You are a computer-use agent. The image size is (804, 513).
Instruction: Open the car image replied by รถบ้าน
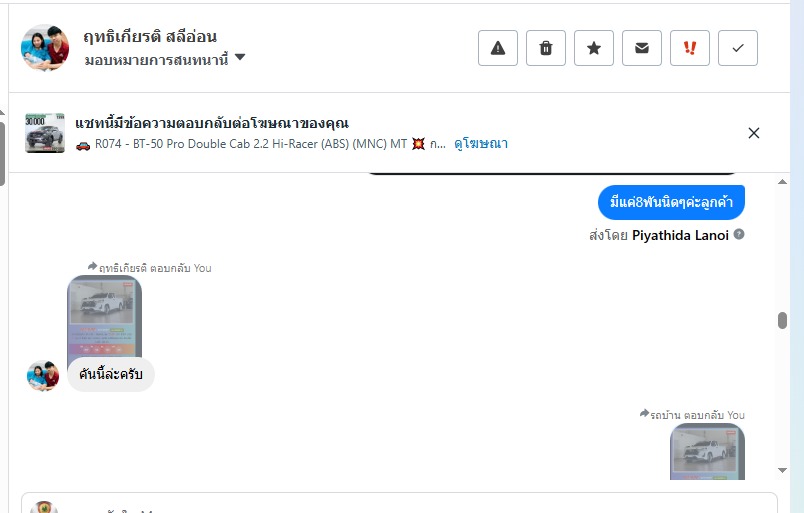coord(707,451)
